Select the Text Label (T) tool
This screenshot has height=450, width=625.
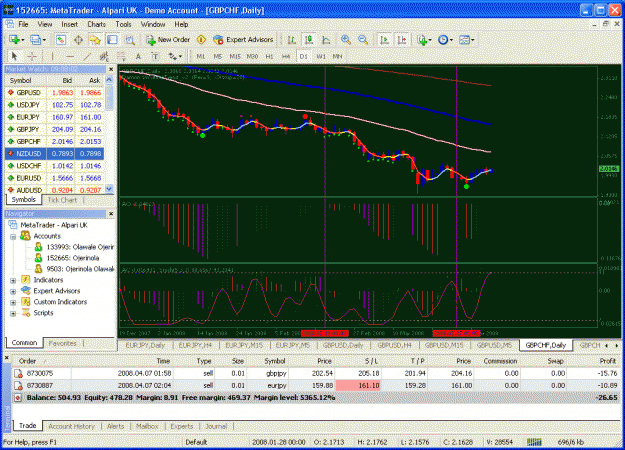tap(155, 56)
